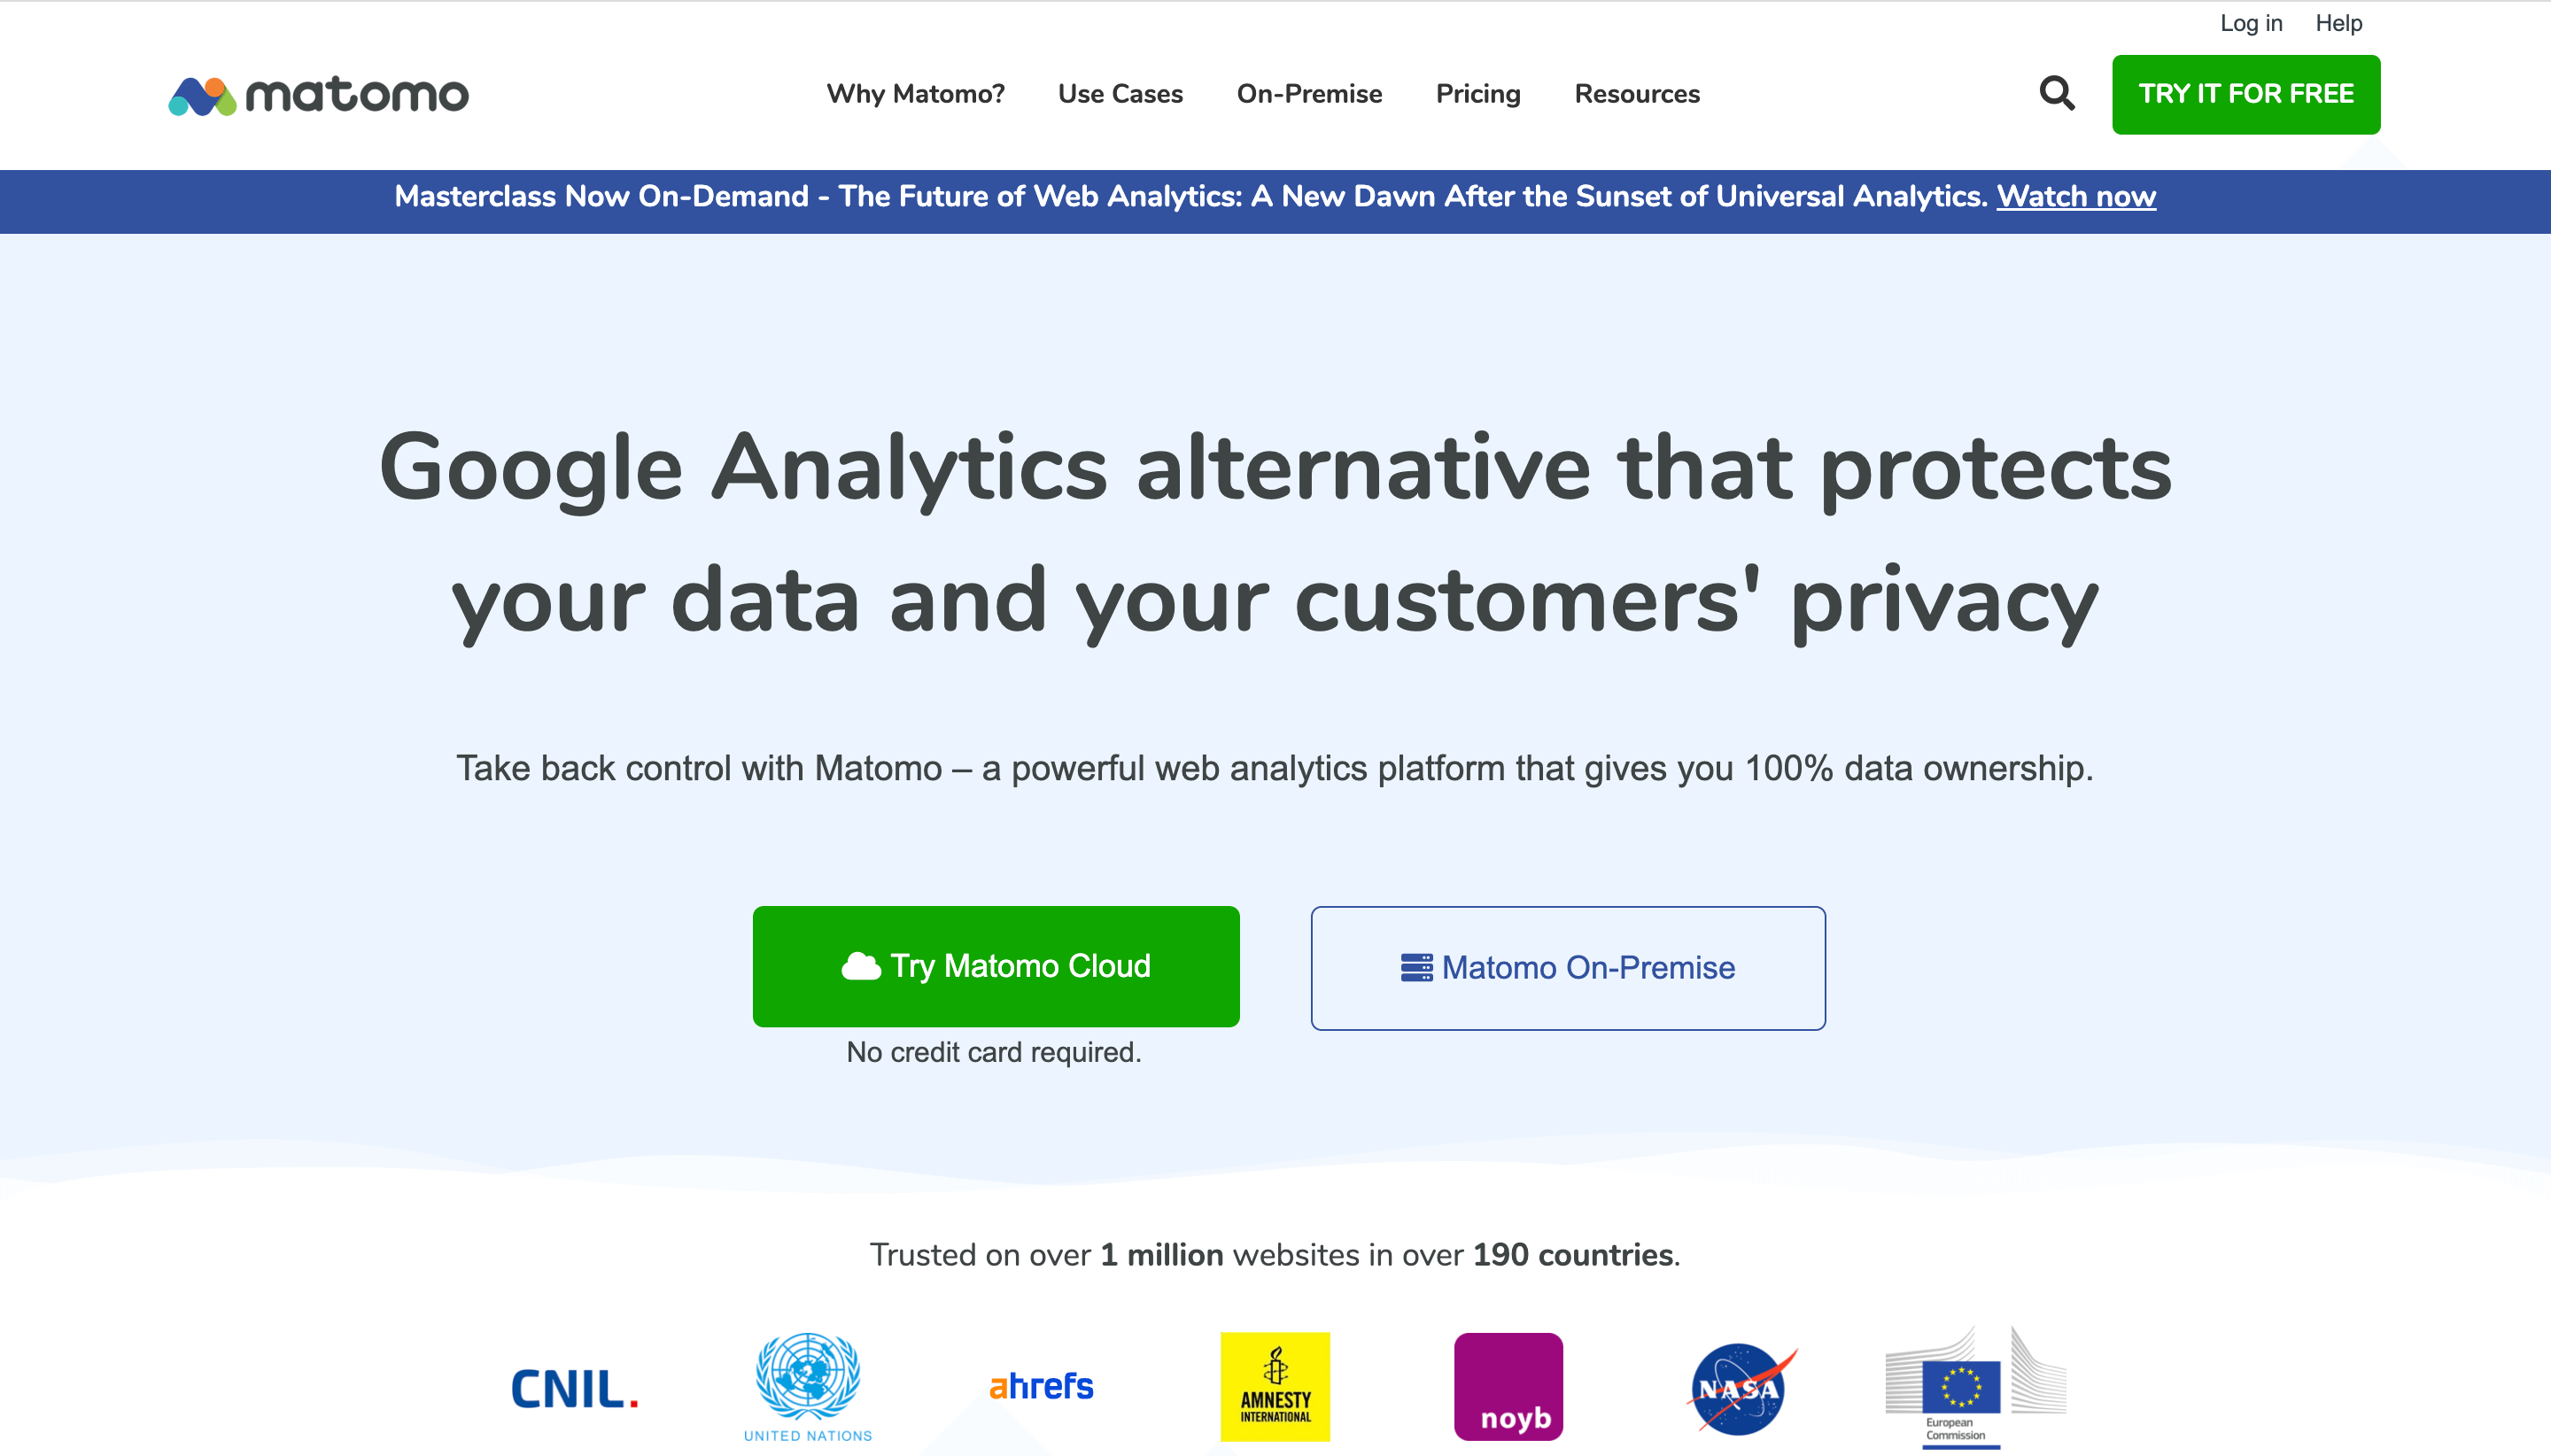2551x1456 pixels.
Task: Open the On-Premise nav menu
Action: pyautogui.click(x=1309, y=94)
